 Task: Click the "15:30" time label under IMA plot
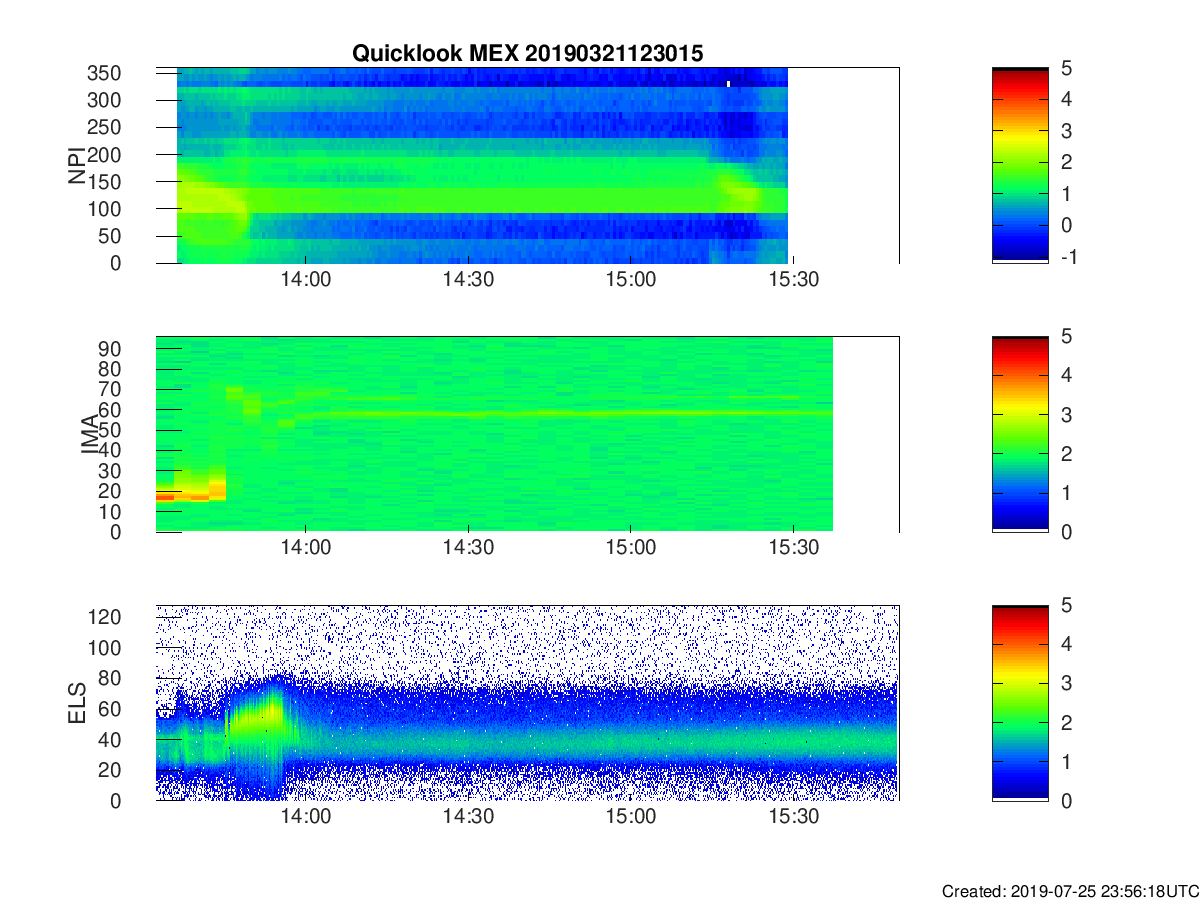coord(793,550)
